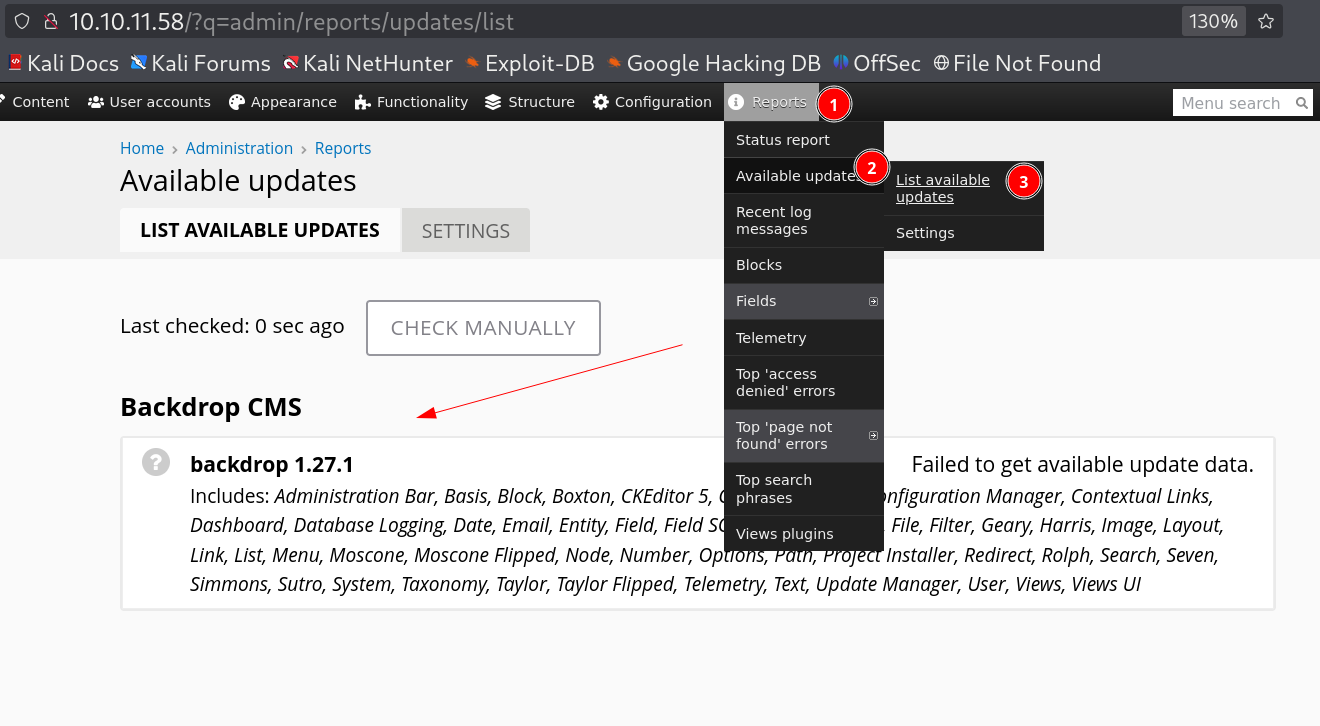Click the 'Last checked: 0 sec ago' text
The image size is (1320, 726).
click(x=232, y=326)
